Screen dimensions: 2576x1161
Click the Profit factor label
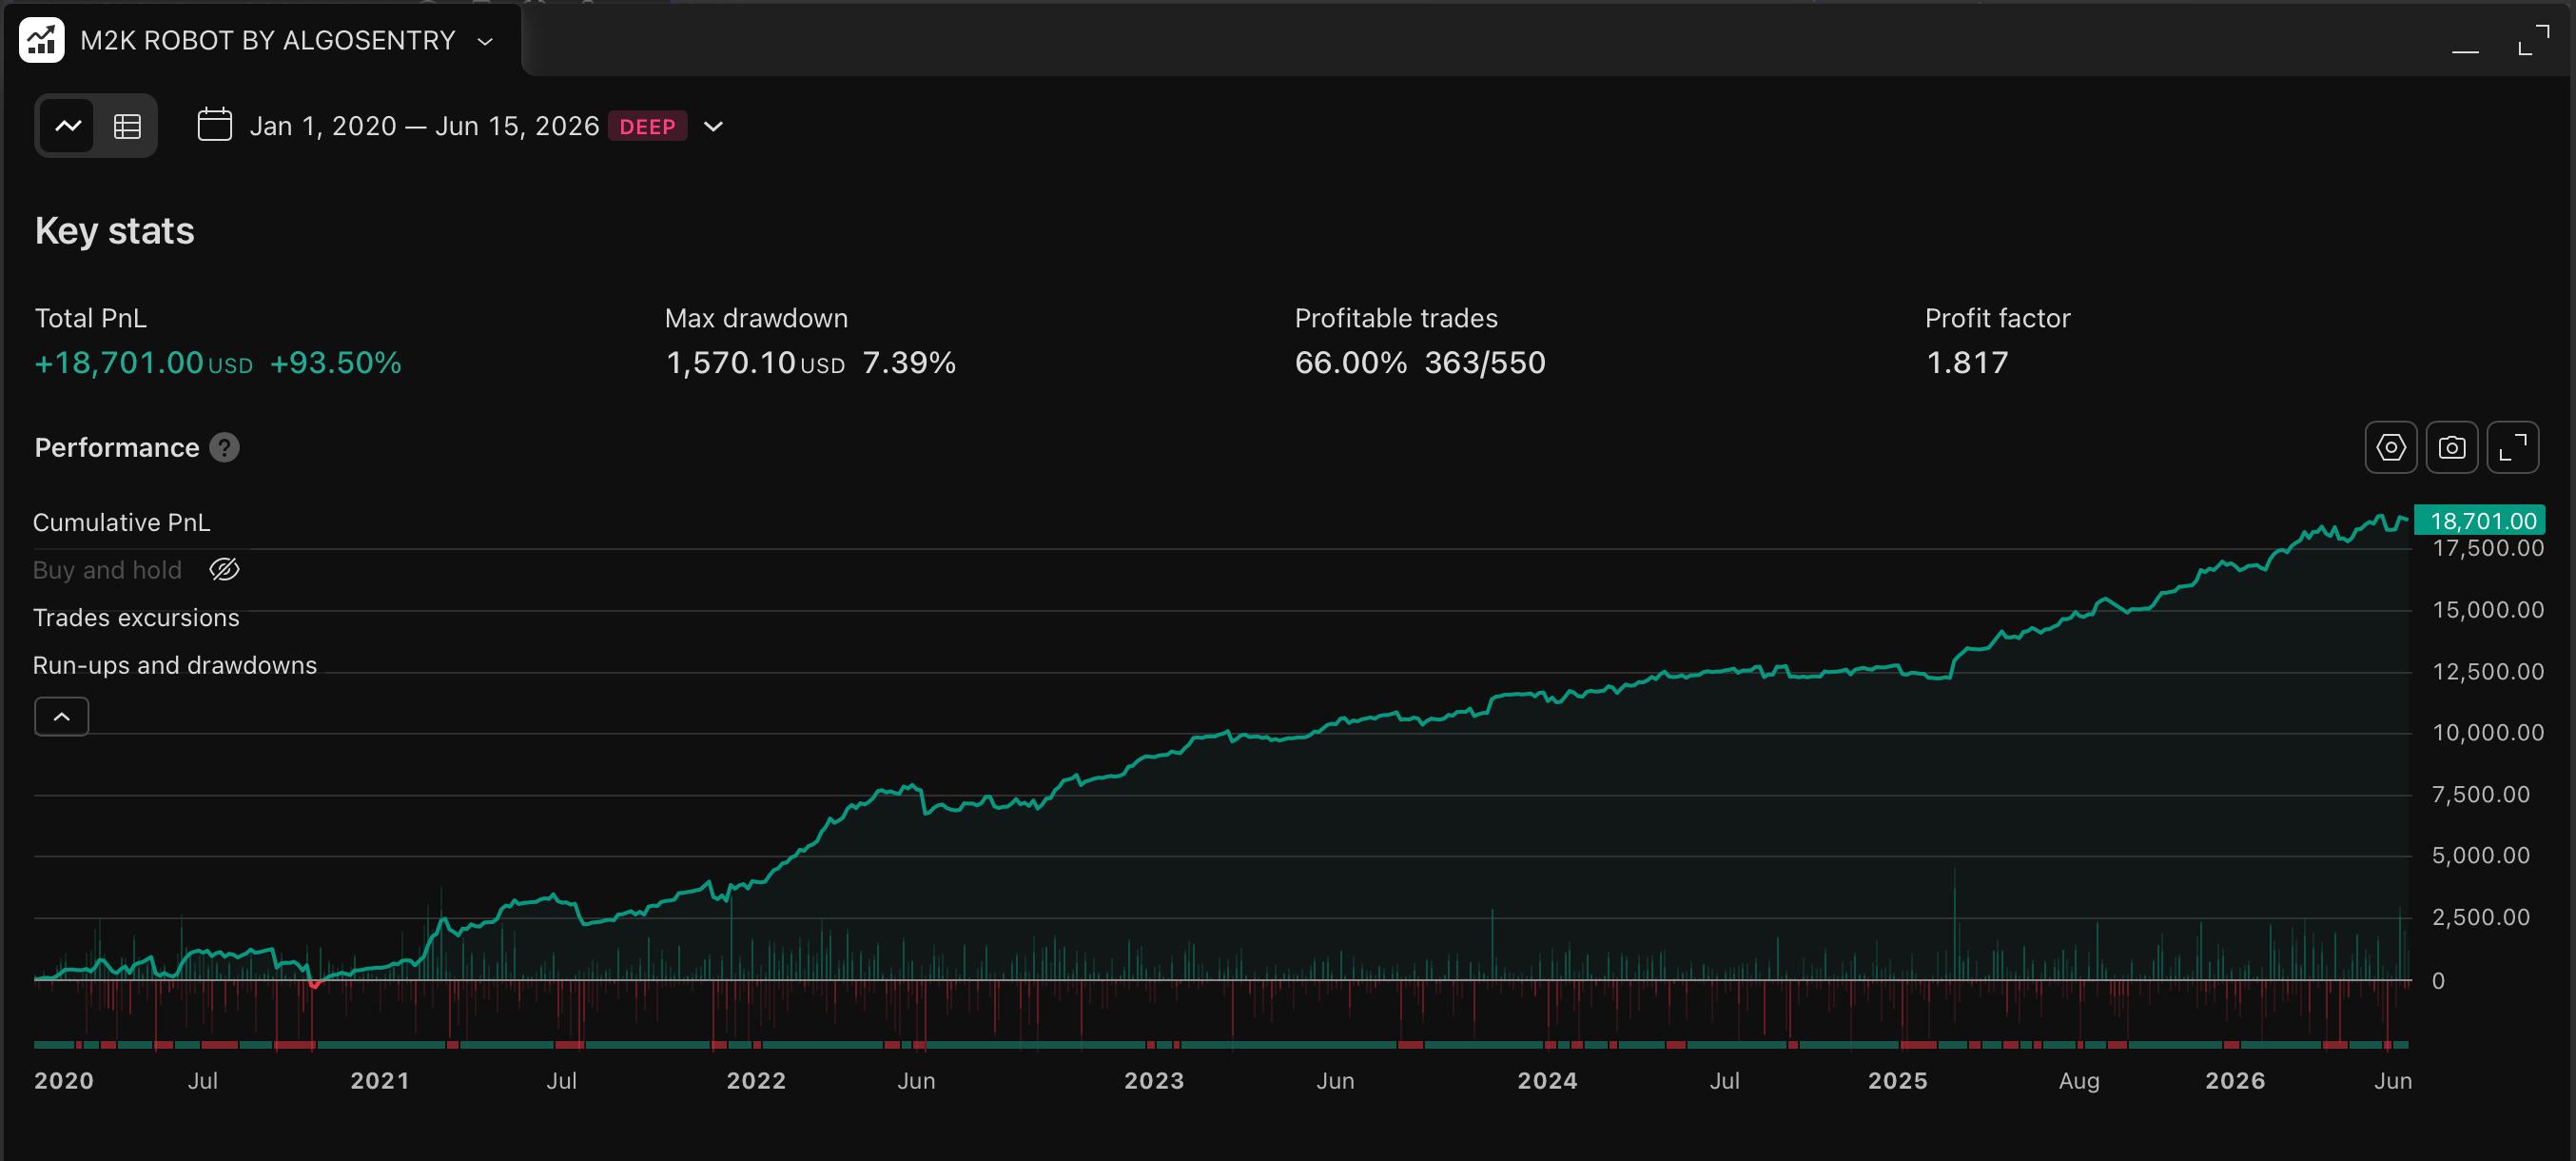coord(1998,318)
